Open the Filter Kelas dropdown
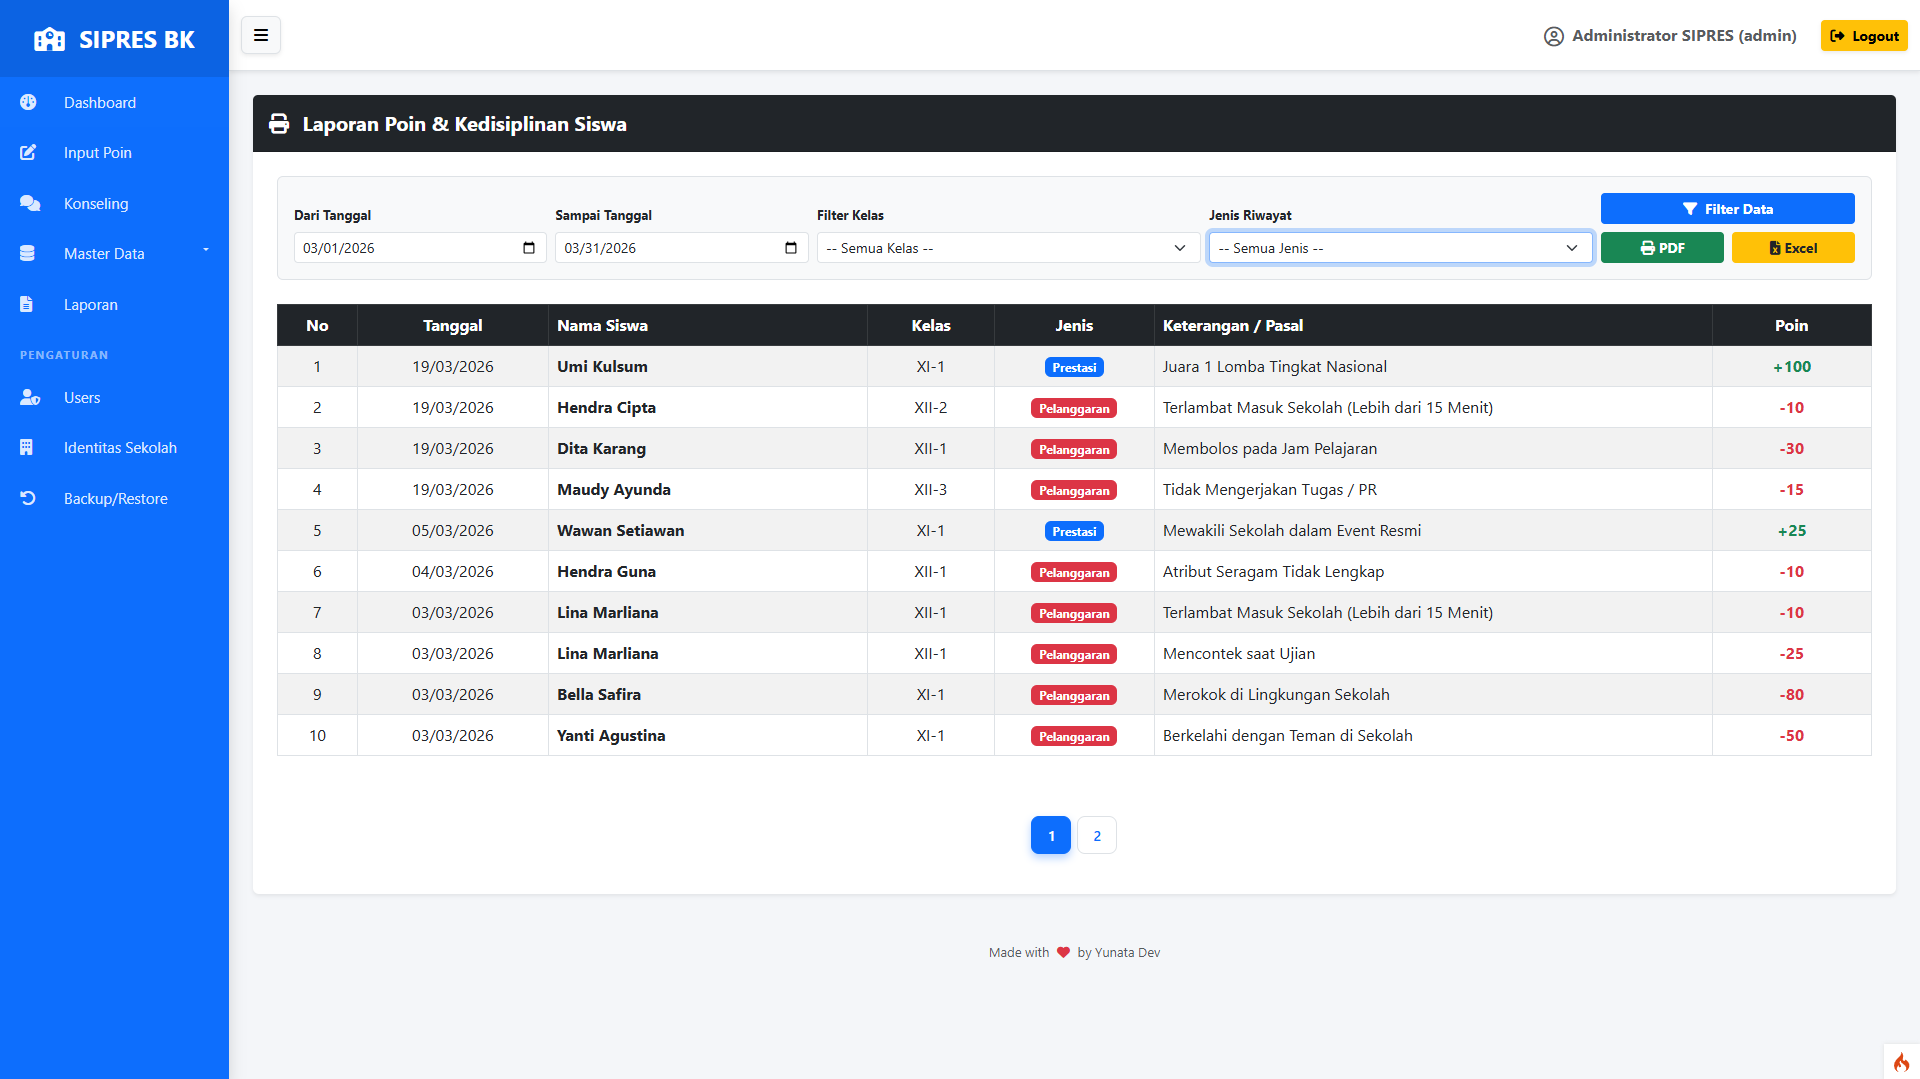 [1007, 248]
